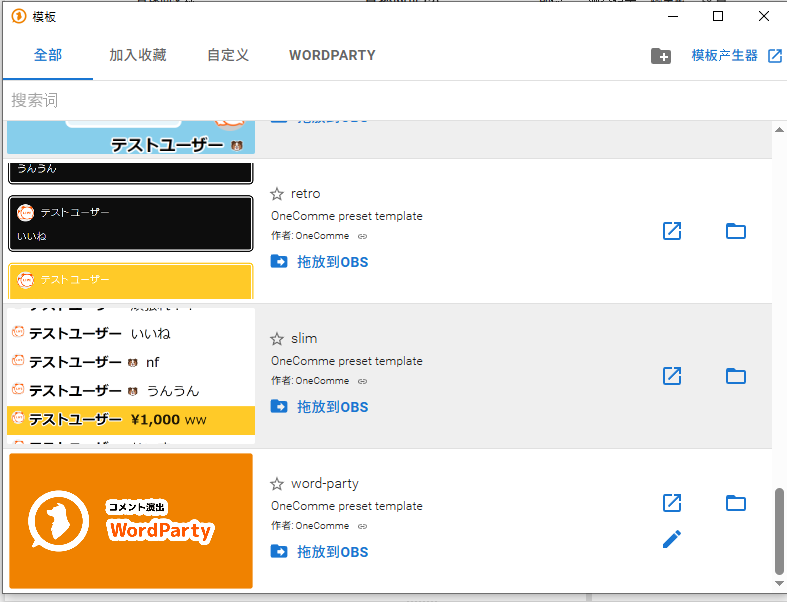787x602 pixels.
Task: Click word-party's OneComme preset template description
Action: (347, 506)
